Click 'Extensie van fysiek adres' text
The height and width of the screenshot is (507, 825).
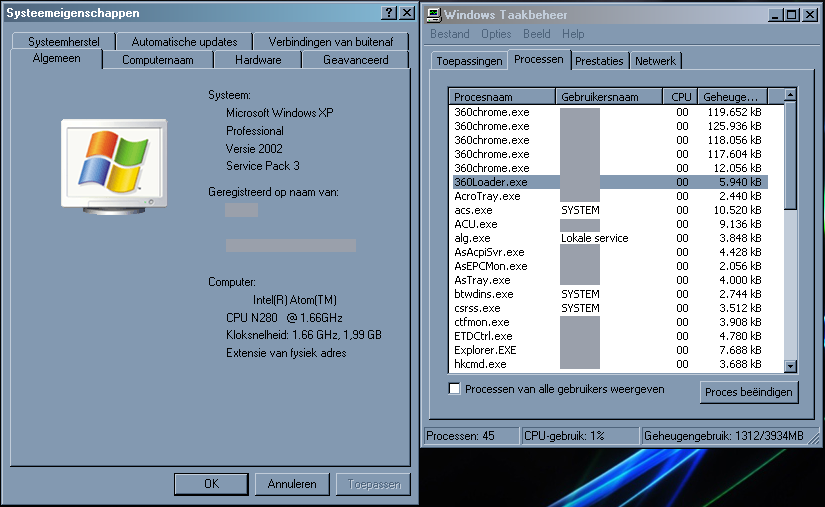click(x=286, y=353)
